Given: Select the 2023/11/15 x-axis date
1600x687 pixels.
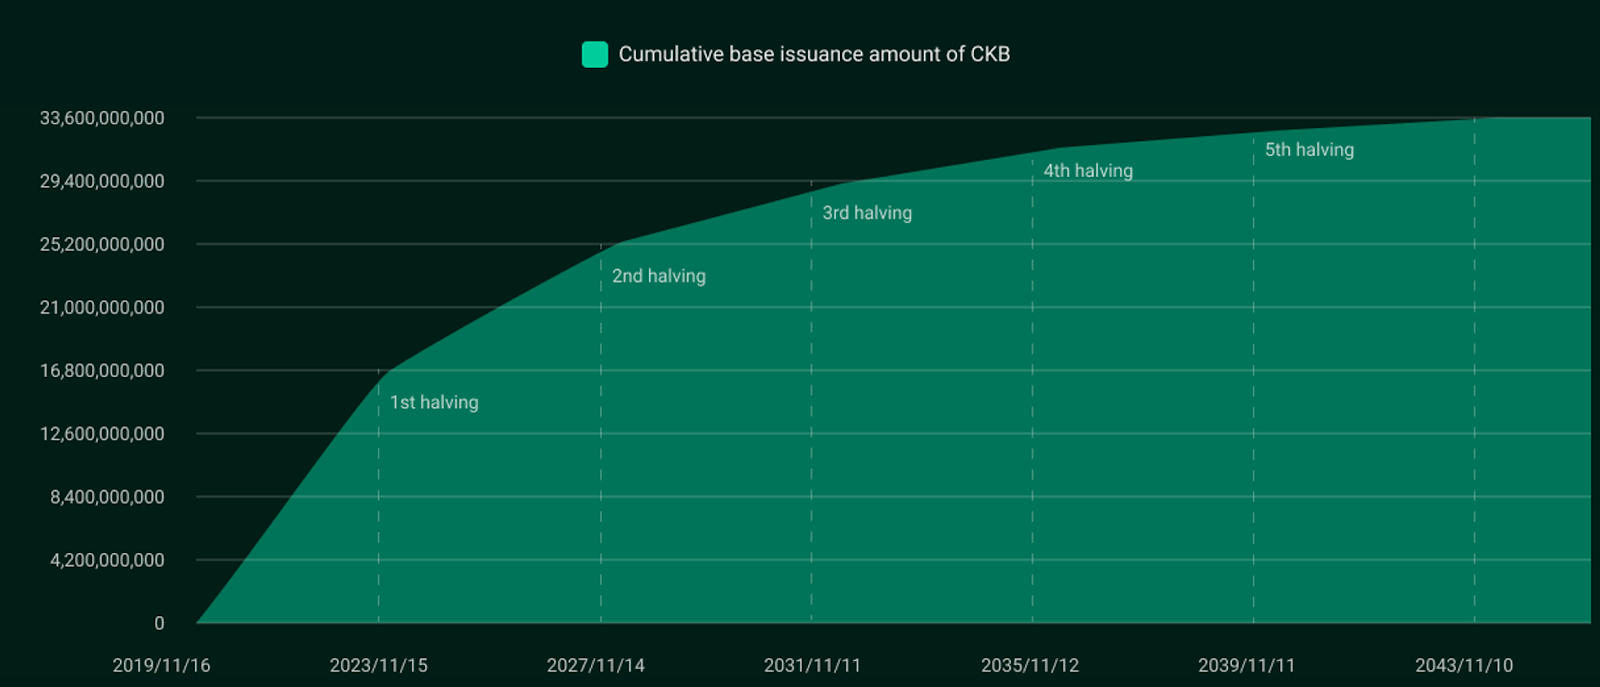Looking at the screenshot, I should click(378, 665).
